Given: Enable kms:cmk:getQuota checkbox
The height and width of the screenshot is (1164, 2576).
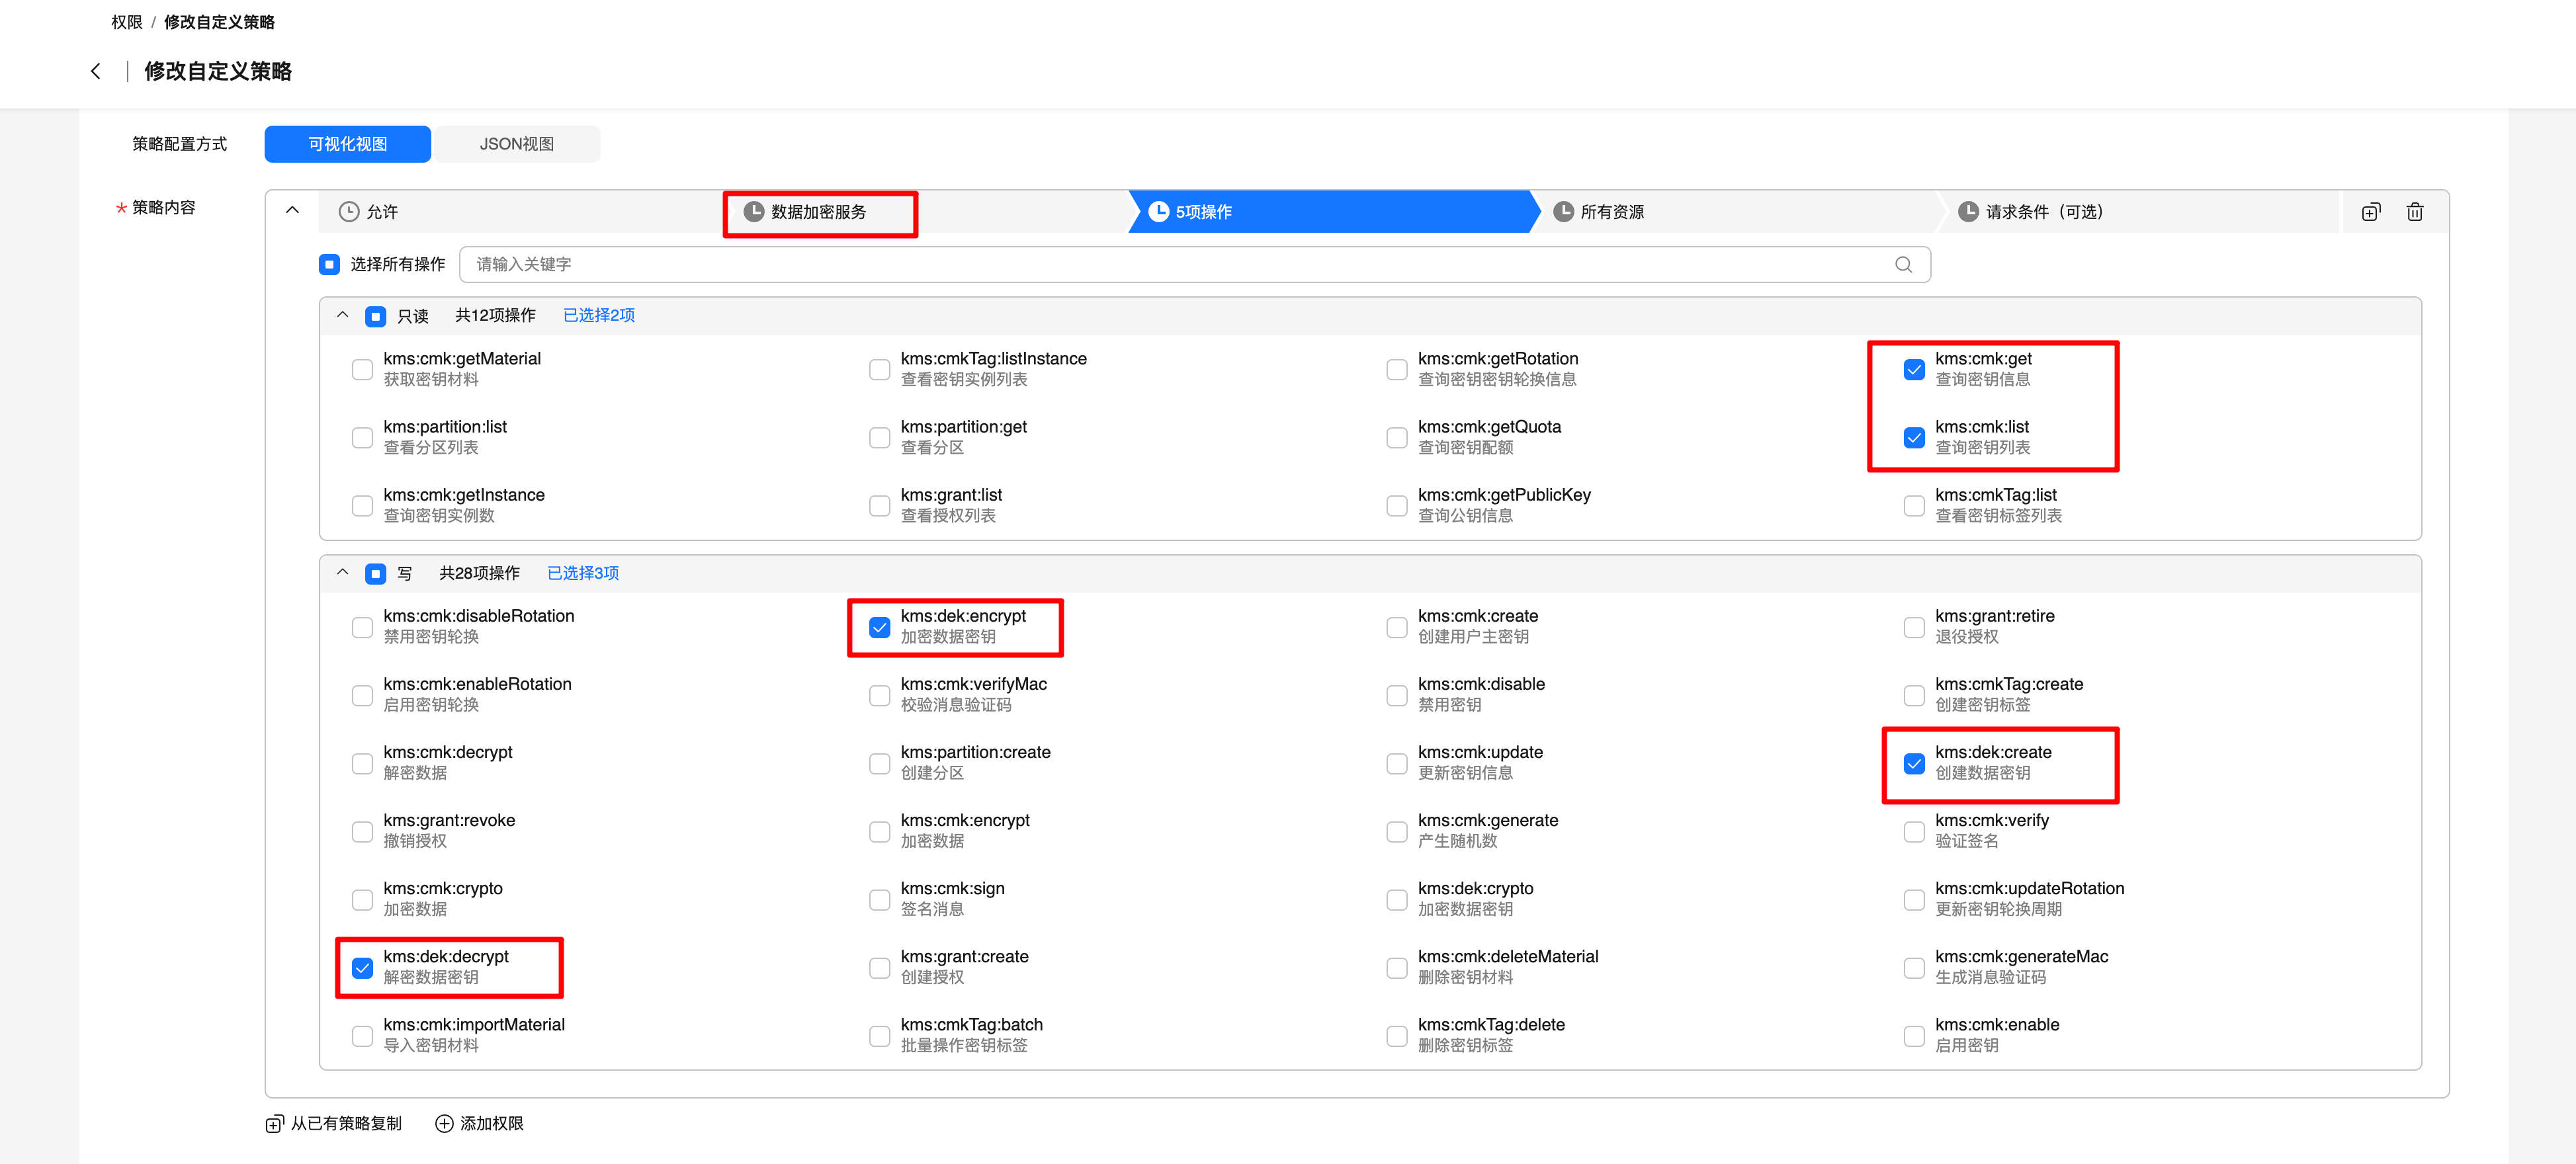Looking at the screenshot, I should 1397,438.
